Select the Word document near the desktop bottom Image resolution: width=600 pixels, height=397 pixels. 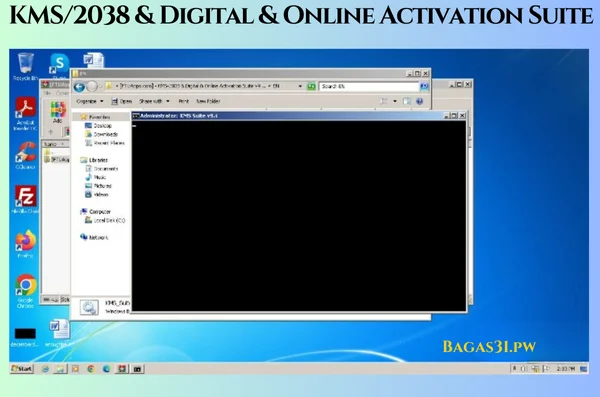click(59, 333)
